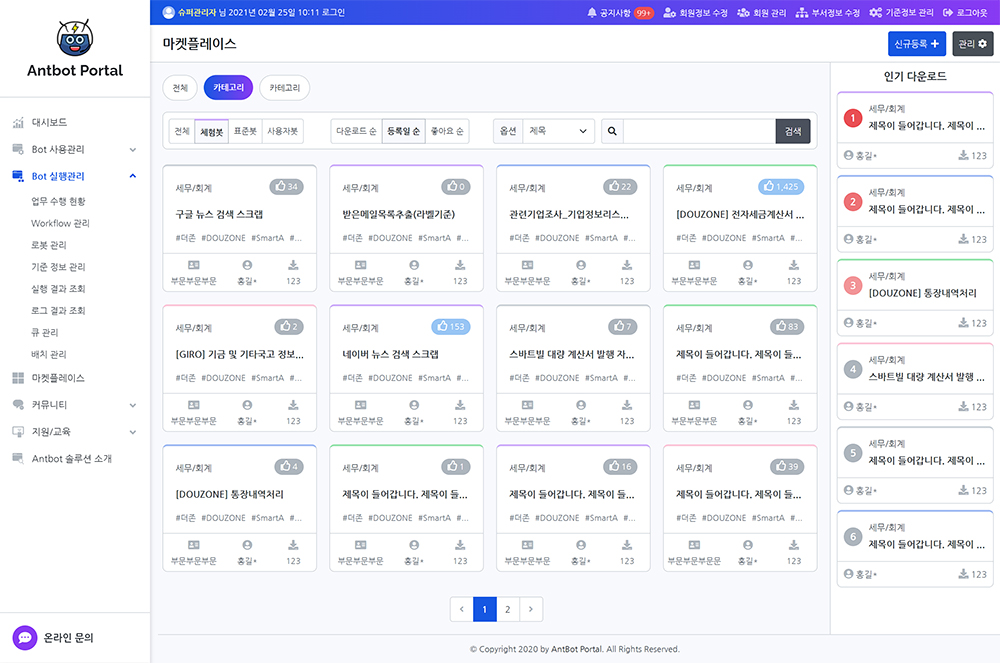This screenshot has height=663, width=1000.
Task: Click the 마켓플레이스 grid icon in sidebar
Action: 18,378
